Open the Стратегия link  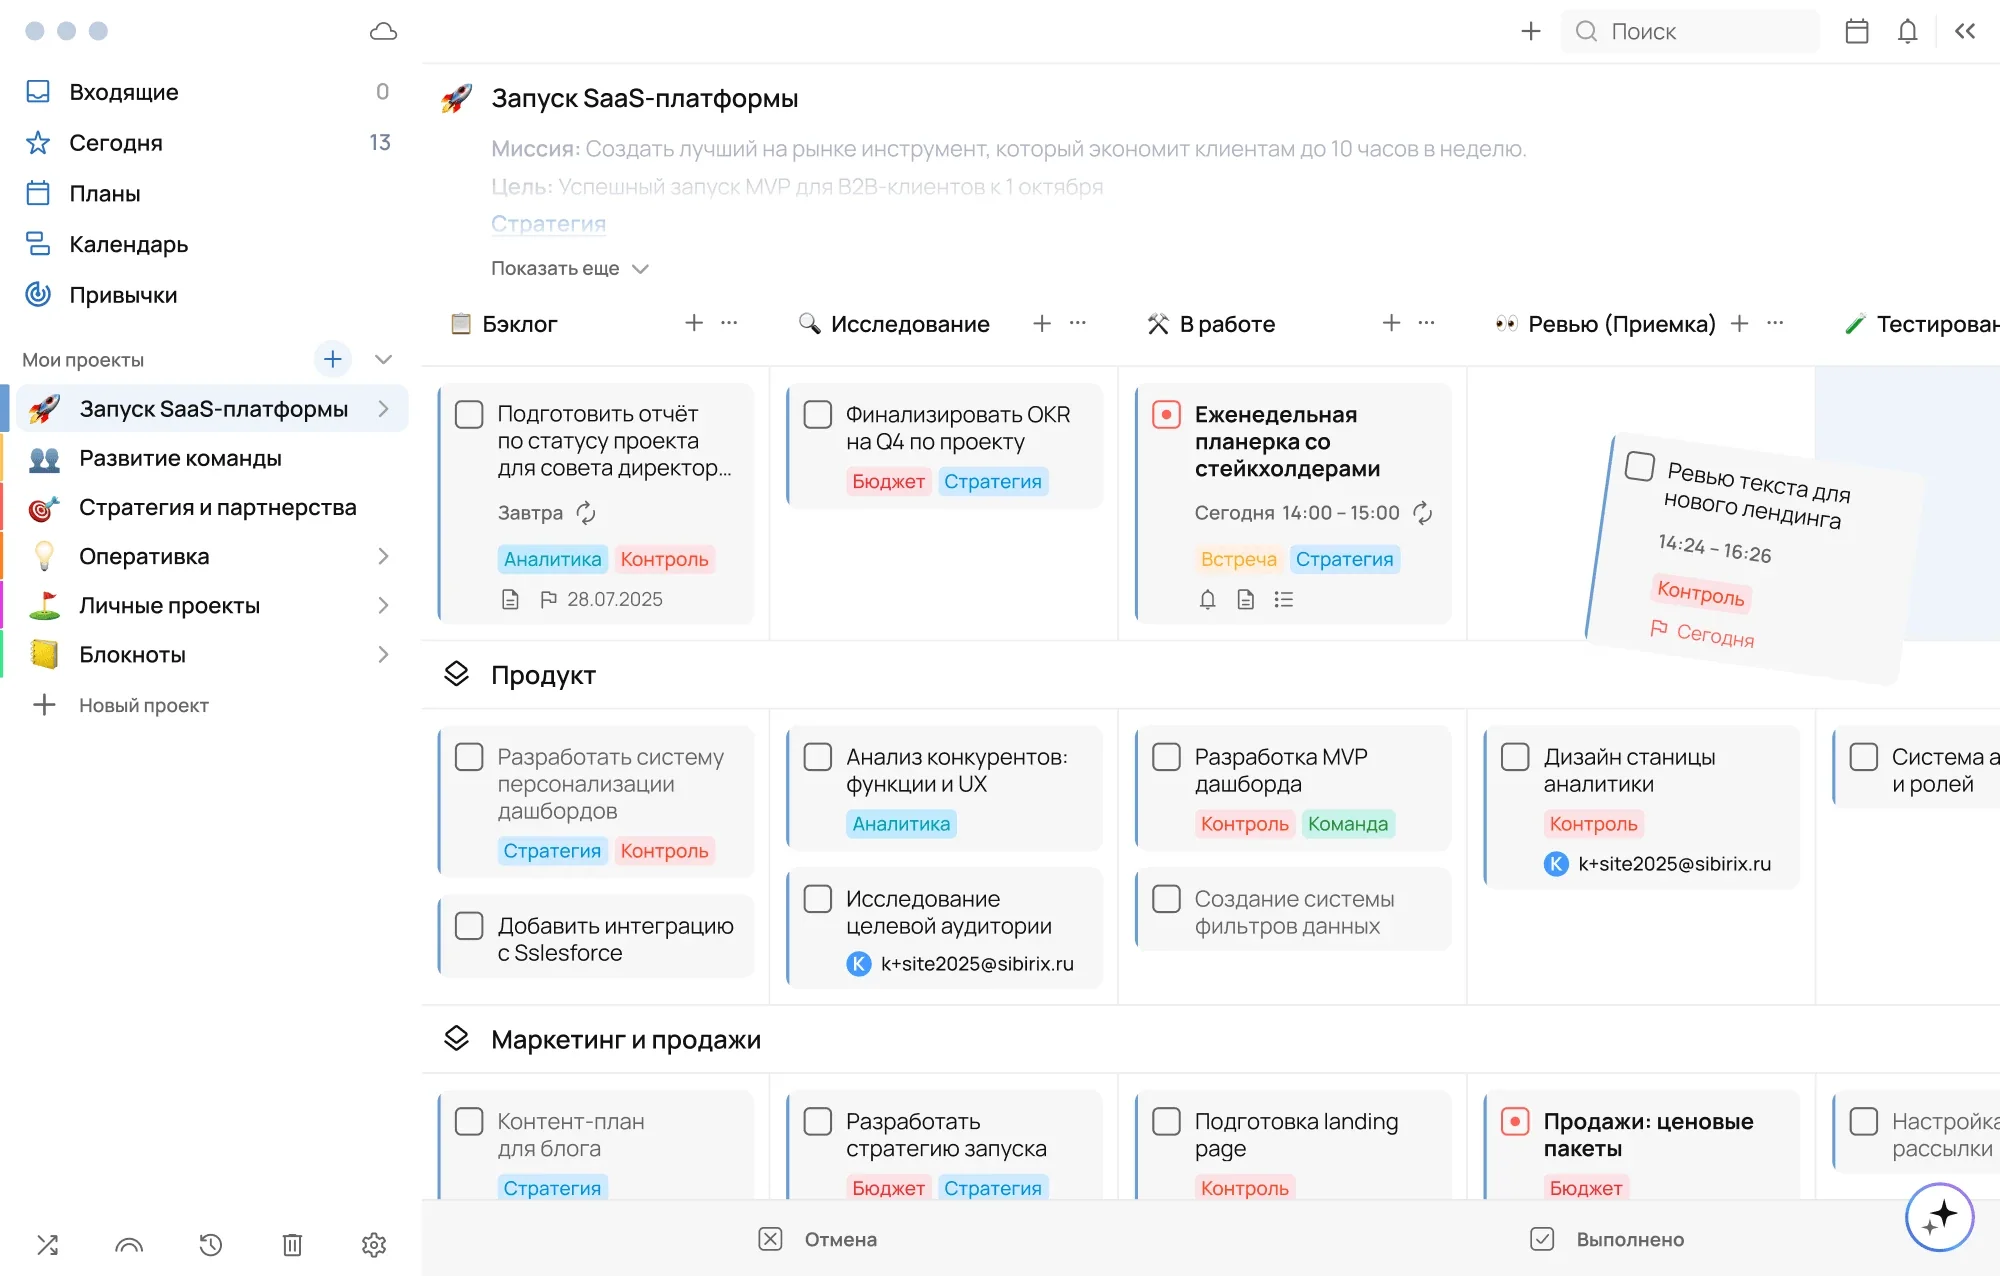click(548, 223)
